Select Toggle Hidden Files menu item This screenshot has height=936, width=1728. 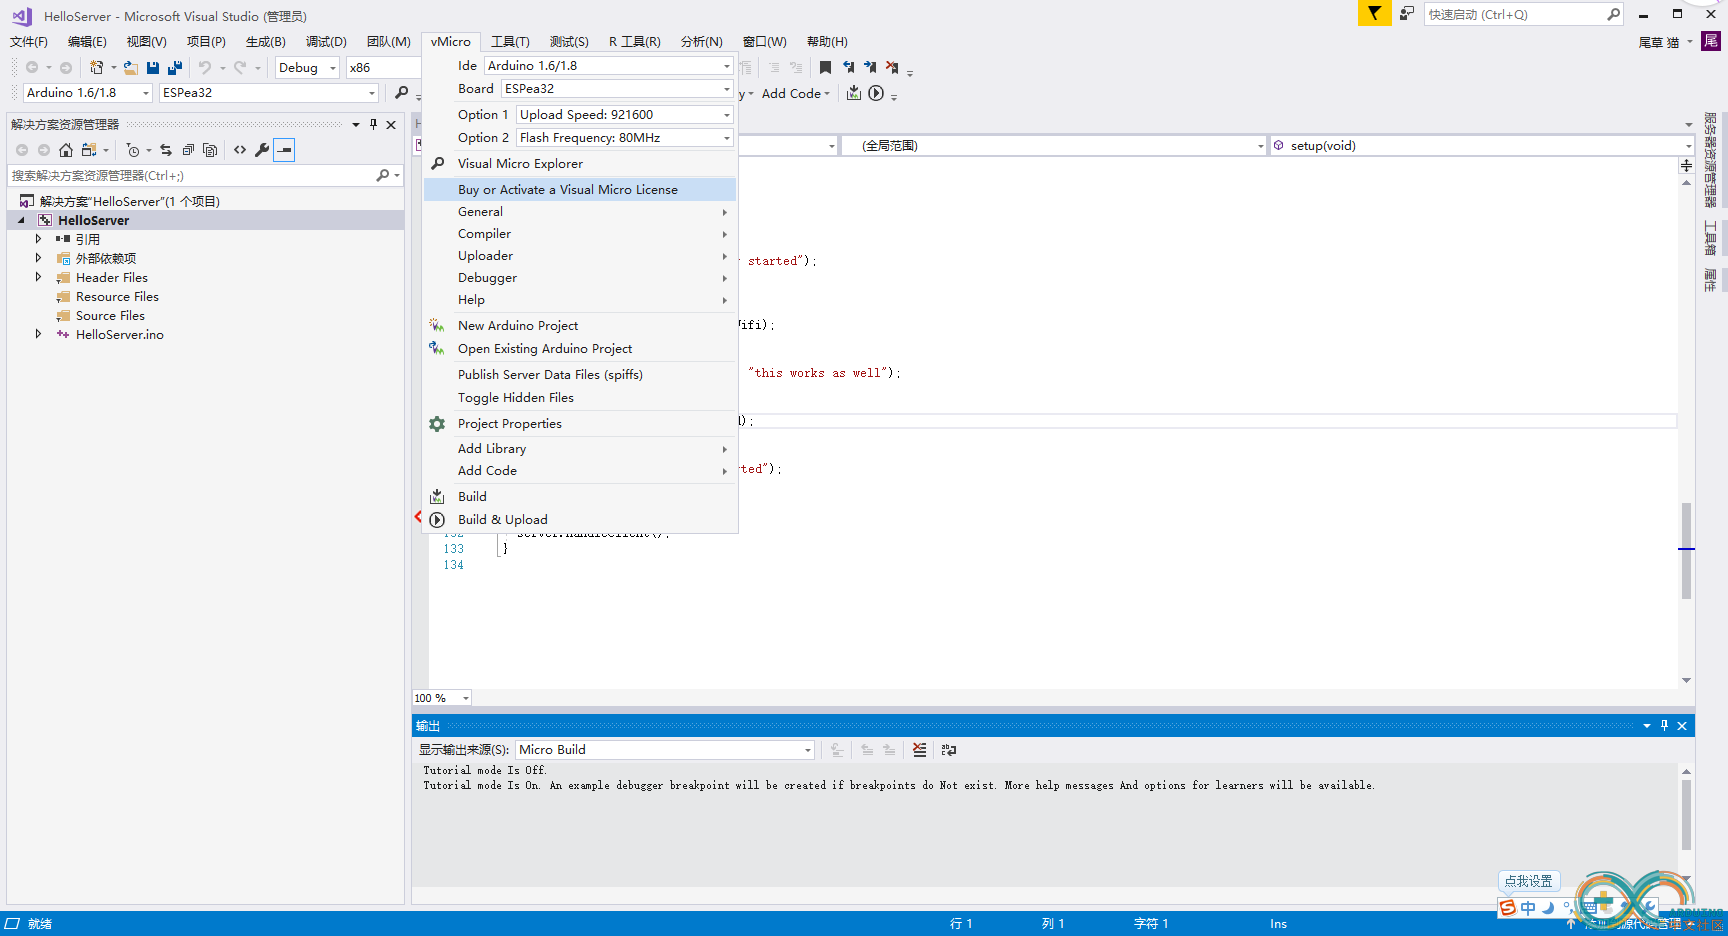pos(580,398)
